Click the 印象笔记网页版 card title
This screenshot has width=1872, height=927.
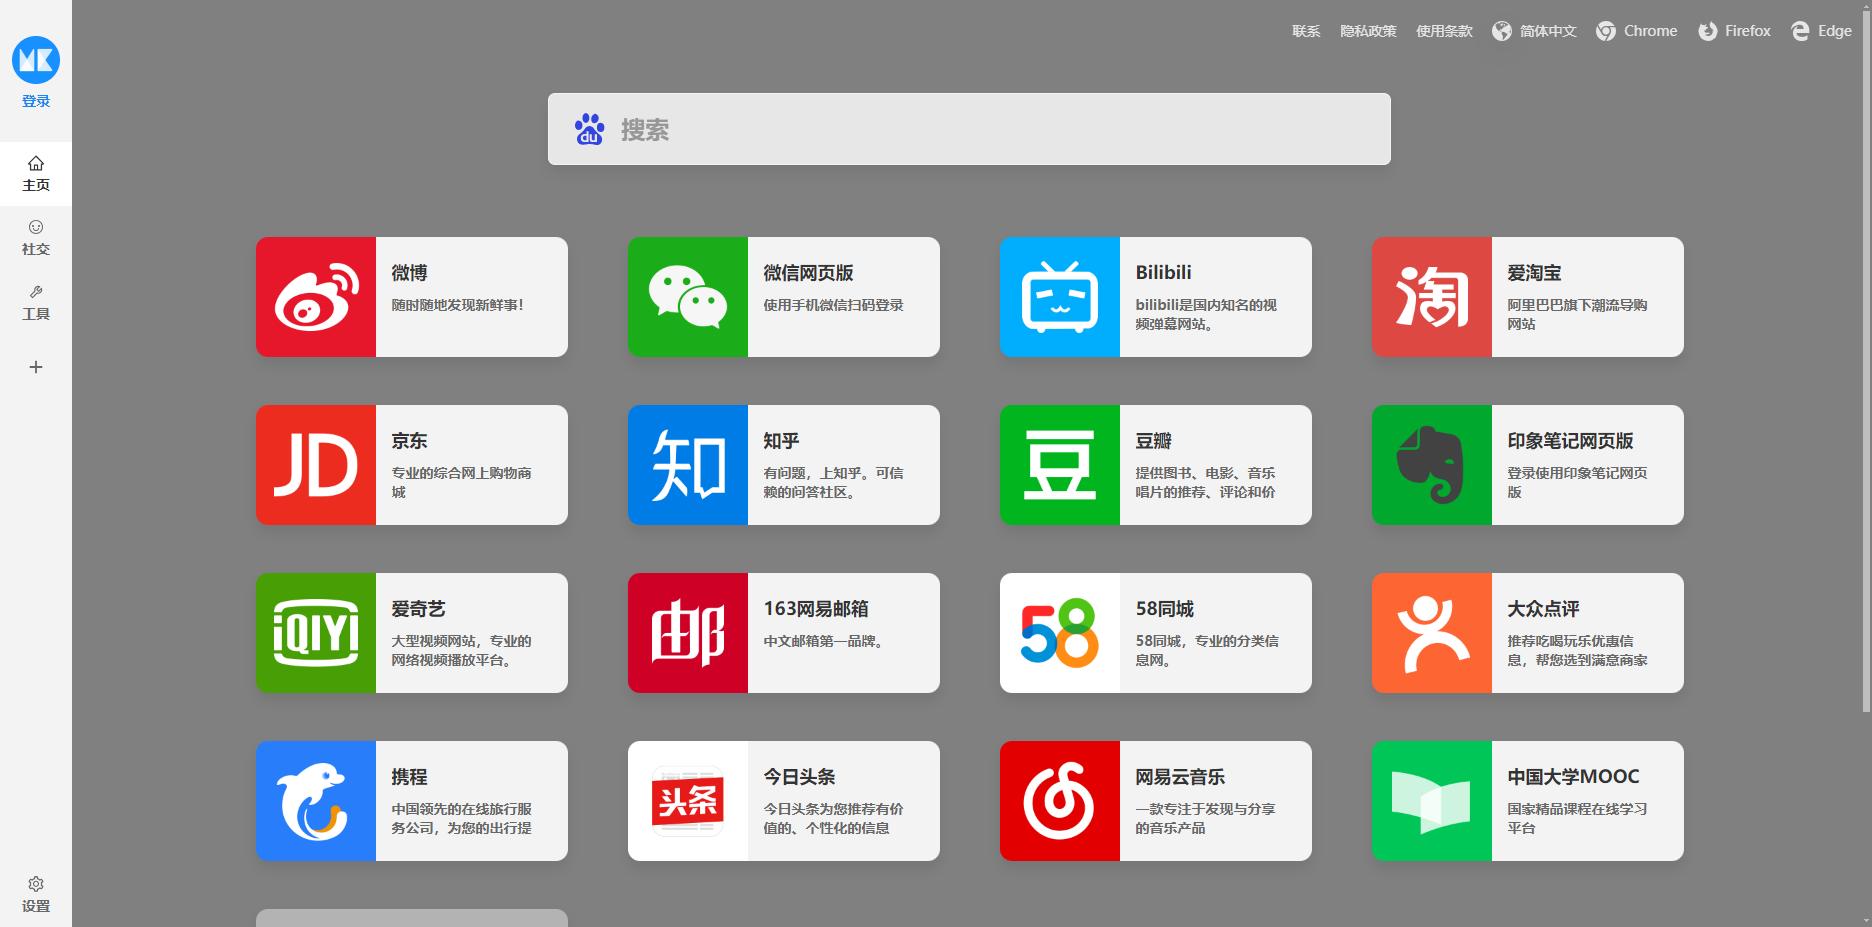[1570, 441]
